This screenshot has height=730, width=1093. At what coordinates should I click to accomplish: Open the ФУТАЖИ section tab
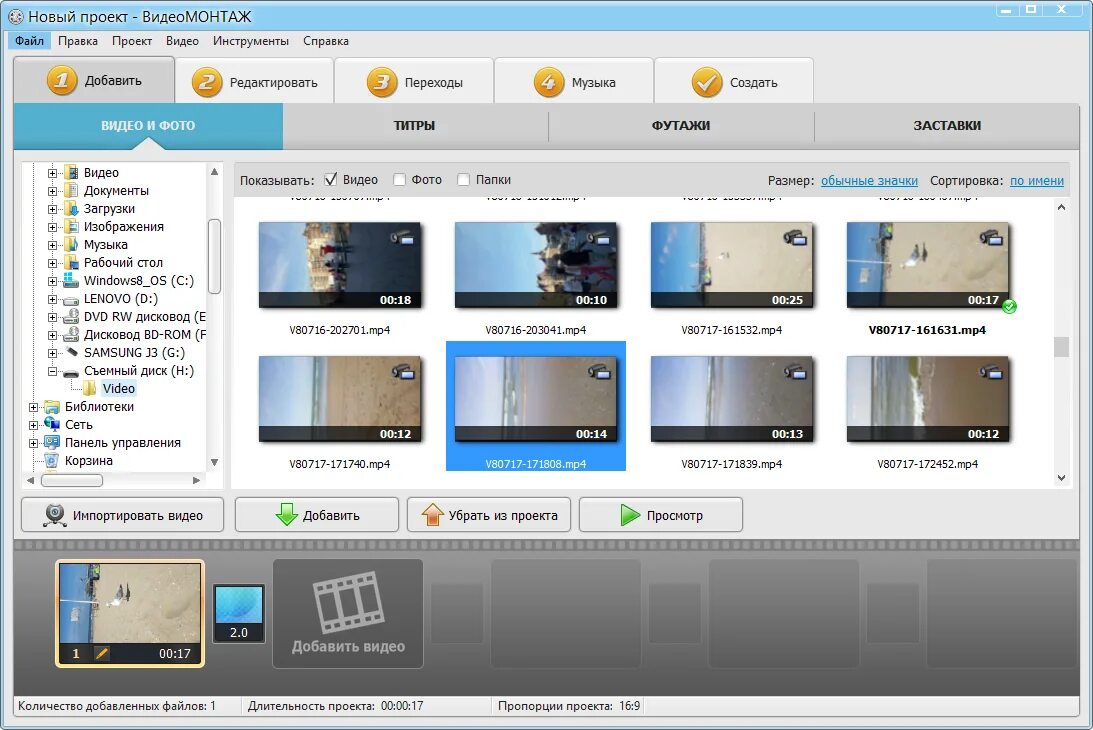click(681, 126)
